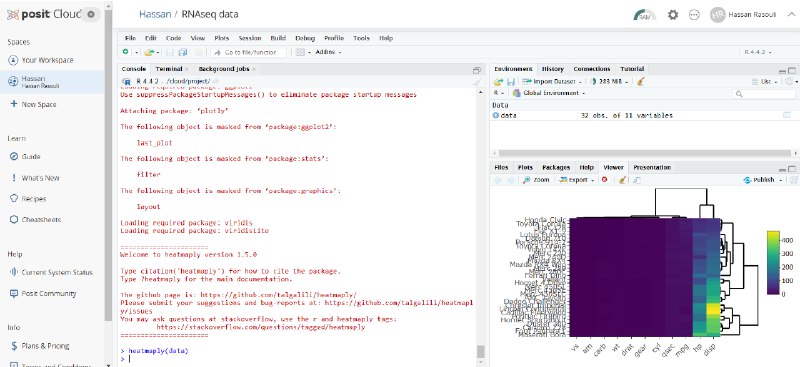Click the New File green plus icon
Viewport: 800px width, 367px height.
pos(126,52)
